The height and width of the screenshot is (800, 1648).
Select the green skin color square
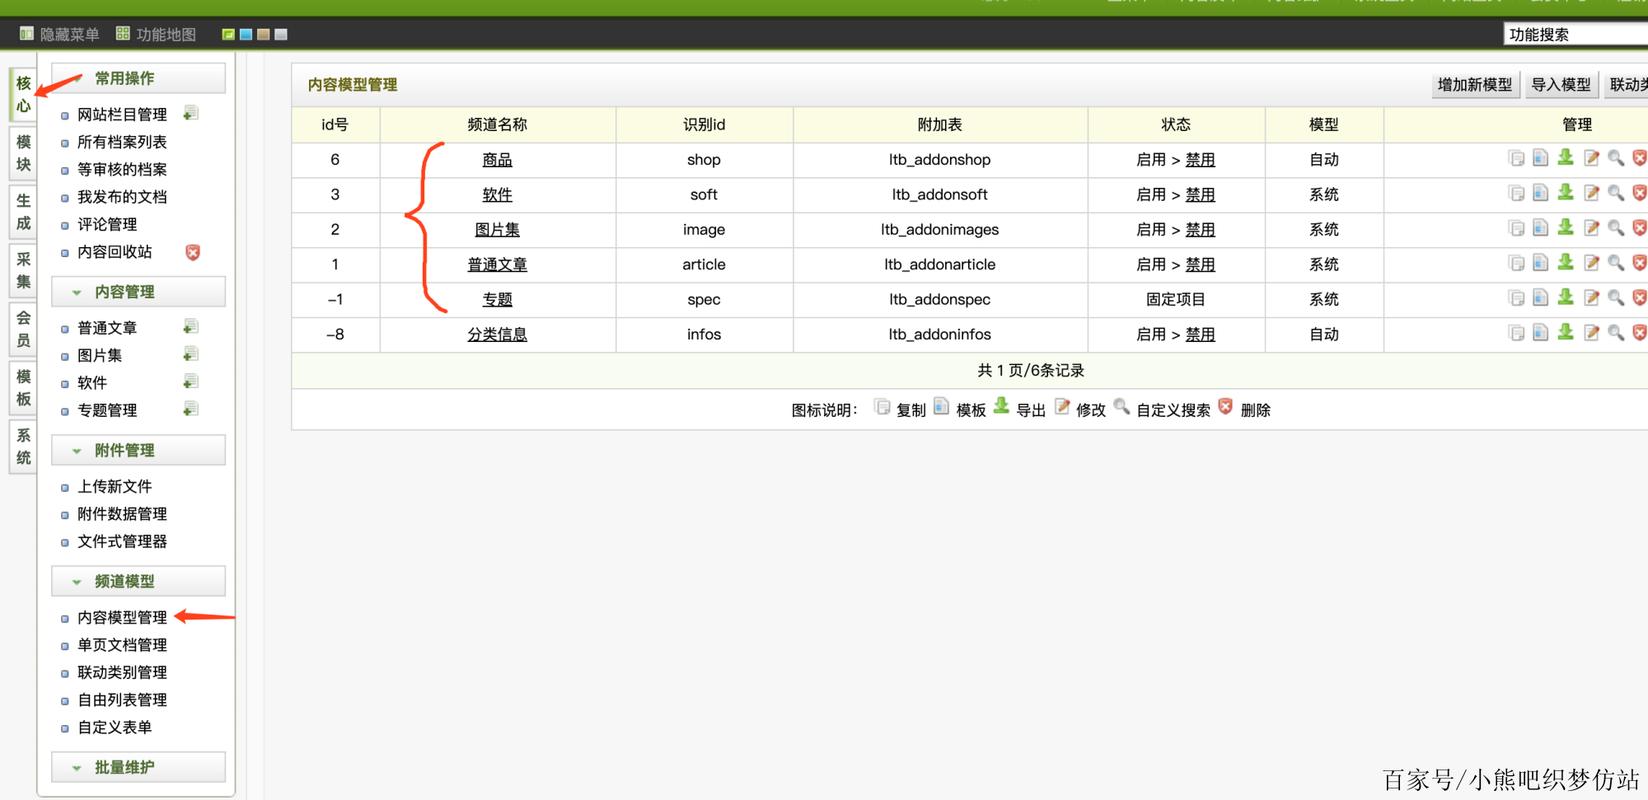click(228, 34)
